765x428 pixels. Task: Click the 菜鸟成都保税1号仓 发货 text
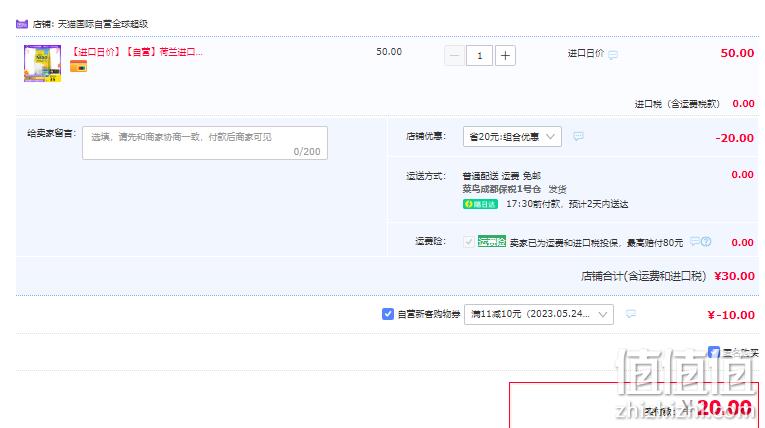click(514, 189)
